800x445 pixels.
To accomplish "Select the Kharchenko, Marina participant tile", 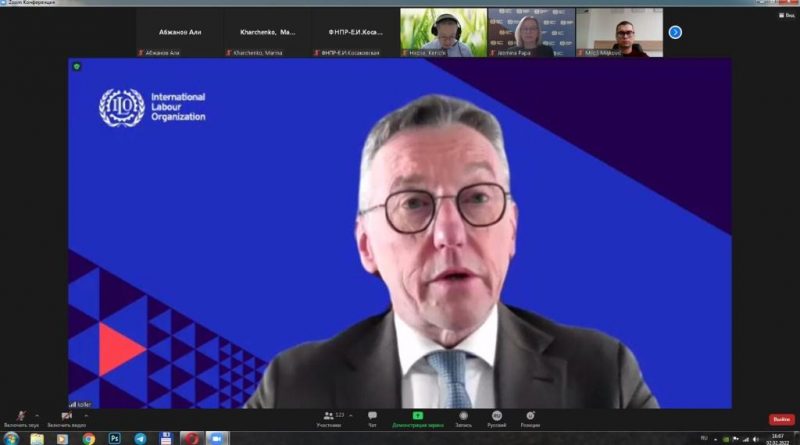I will click(267, 32).
